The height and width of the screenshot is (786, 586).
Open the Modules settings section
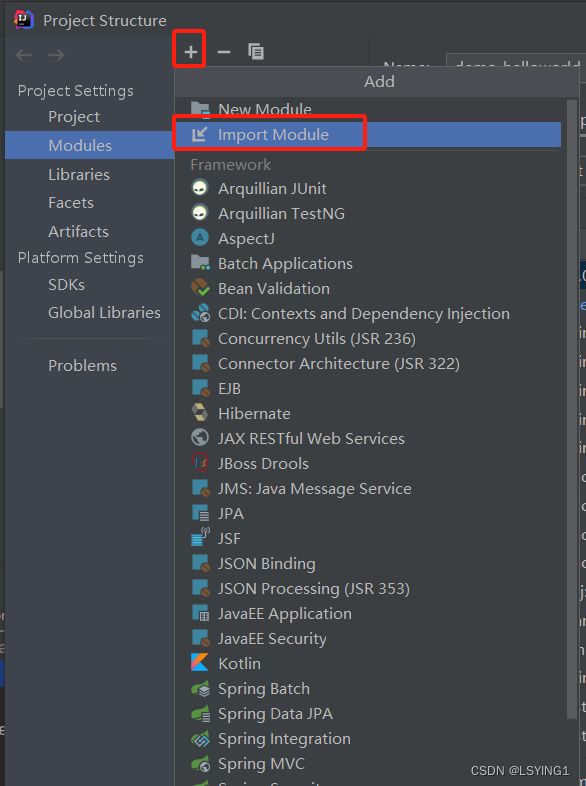[x=89, y=145]
